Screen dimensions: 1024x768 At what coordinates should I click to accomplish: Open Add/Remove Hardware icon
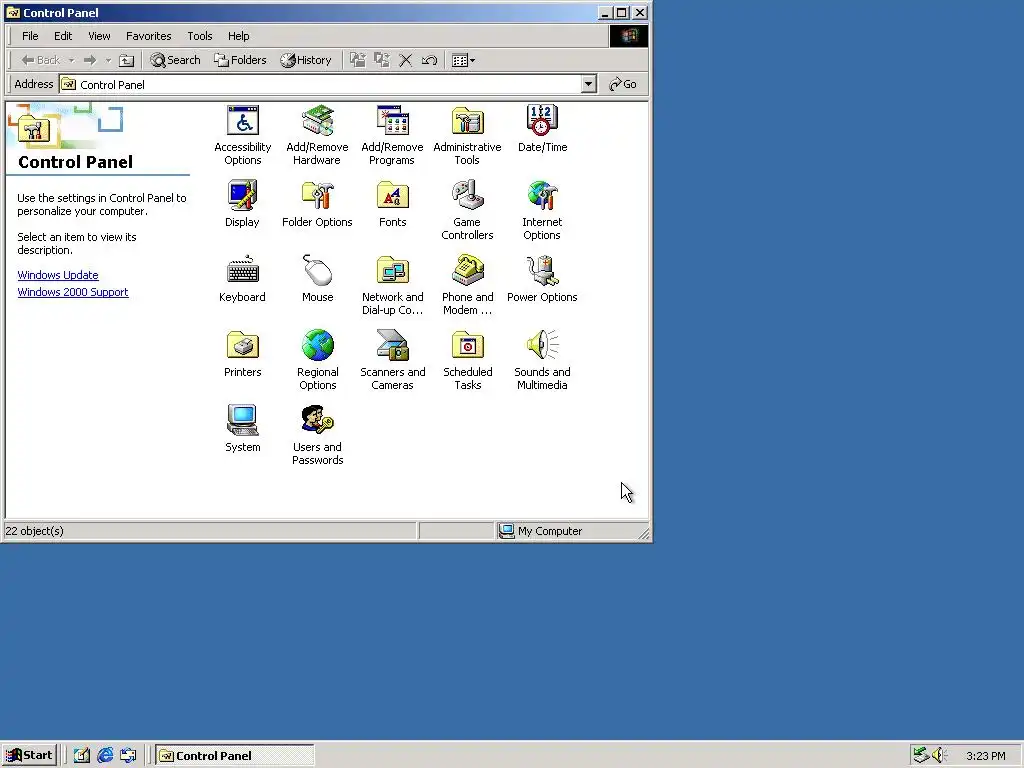(x=317, y=135)
